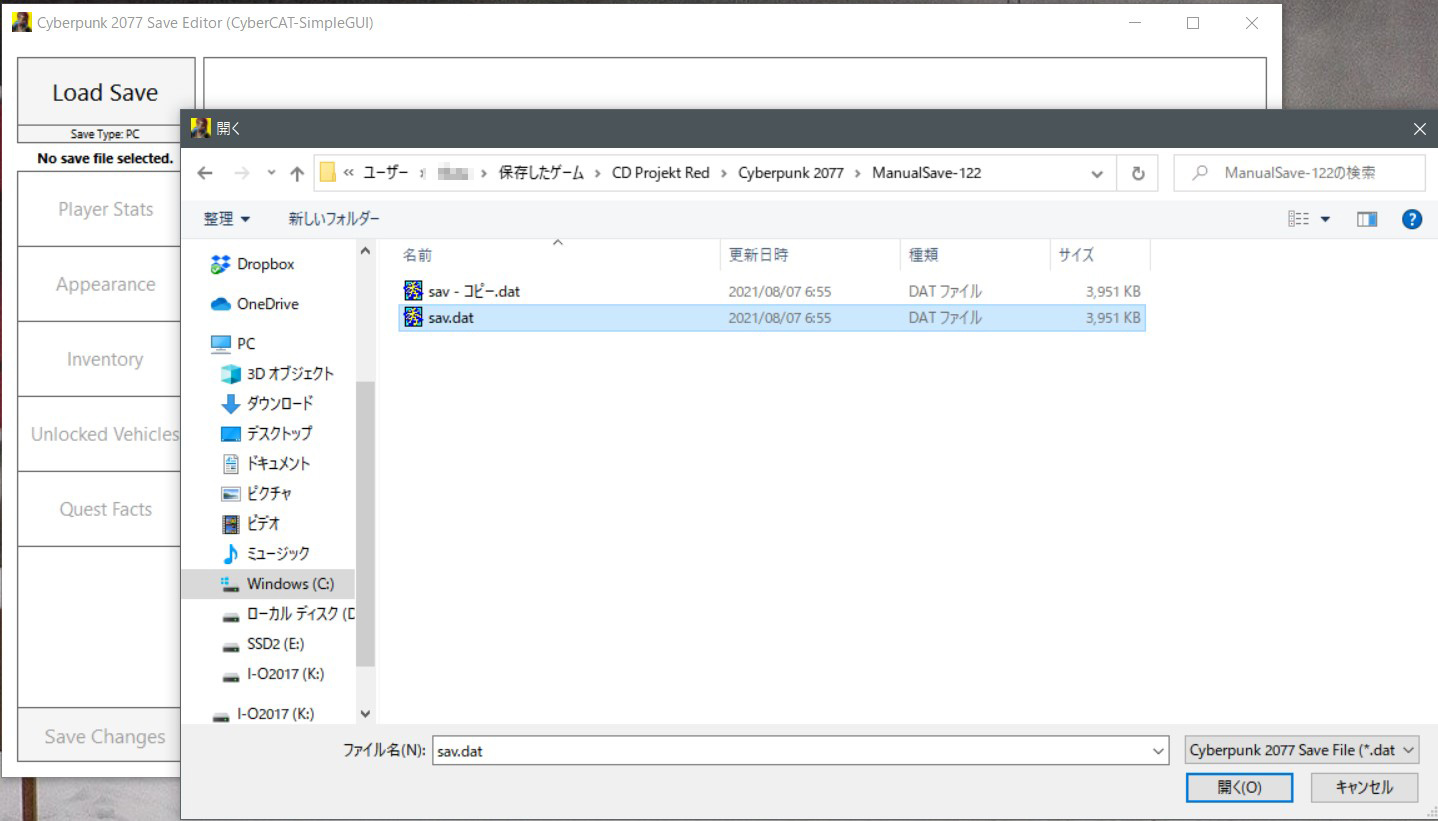Click Load Save in the Save Editor window

point(106,93)
